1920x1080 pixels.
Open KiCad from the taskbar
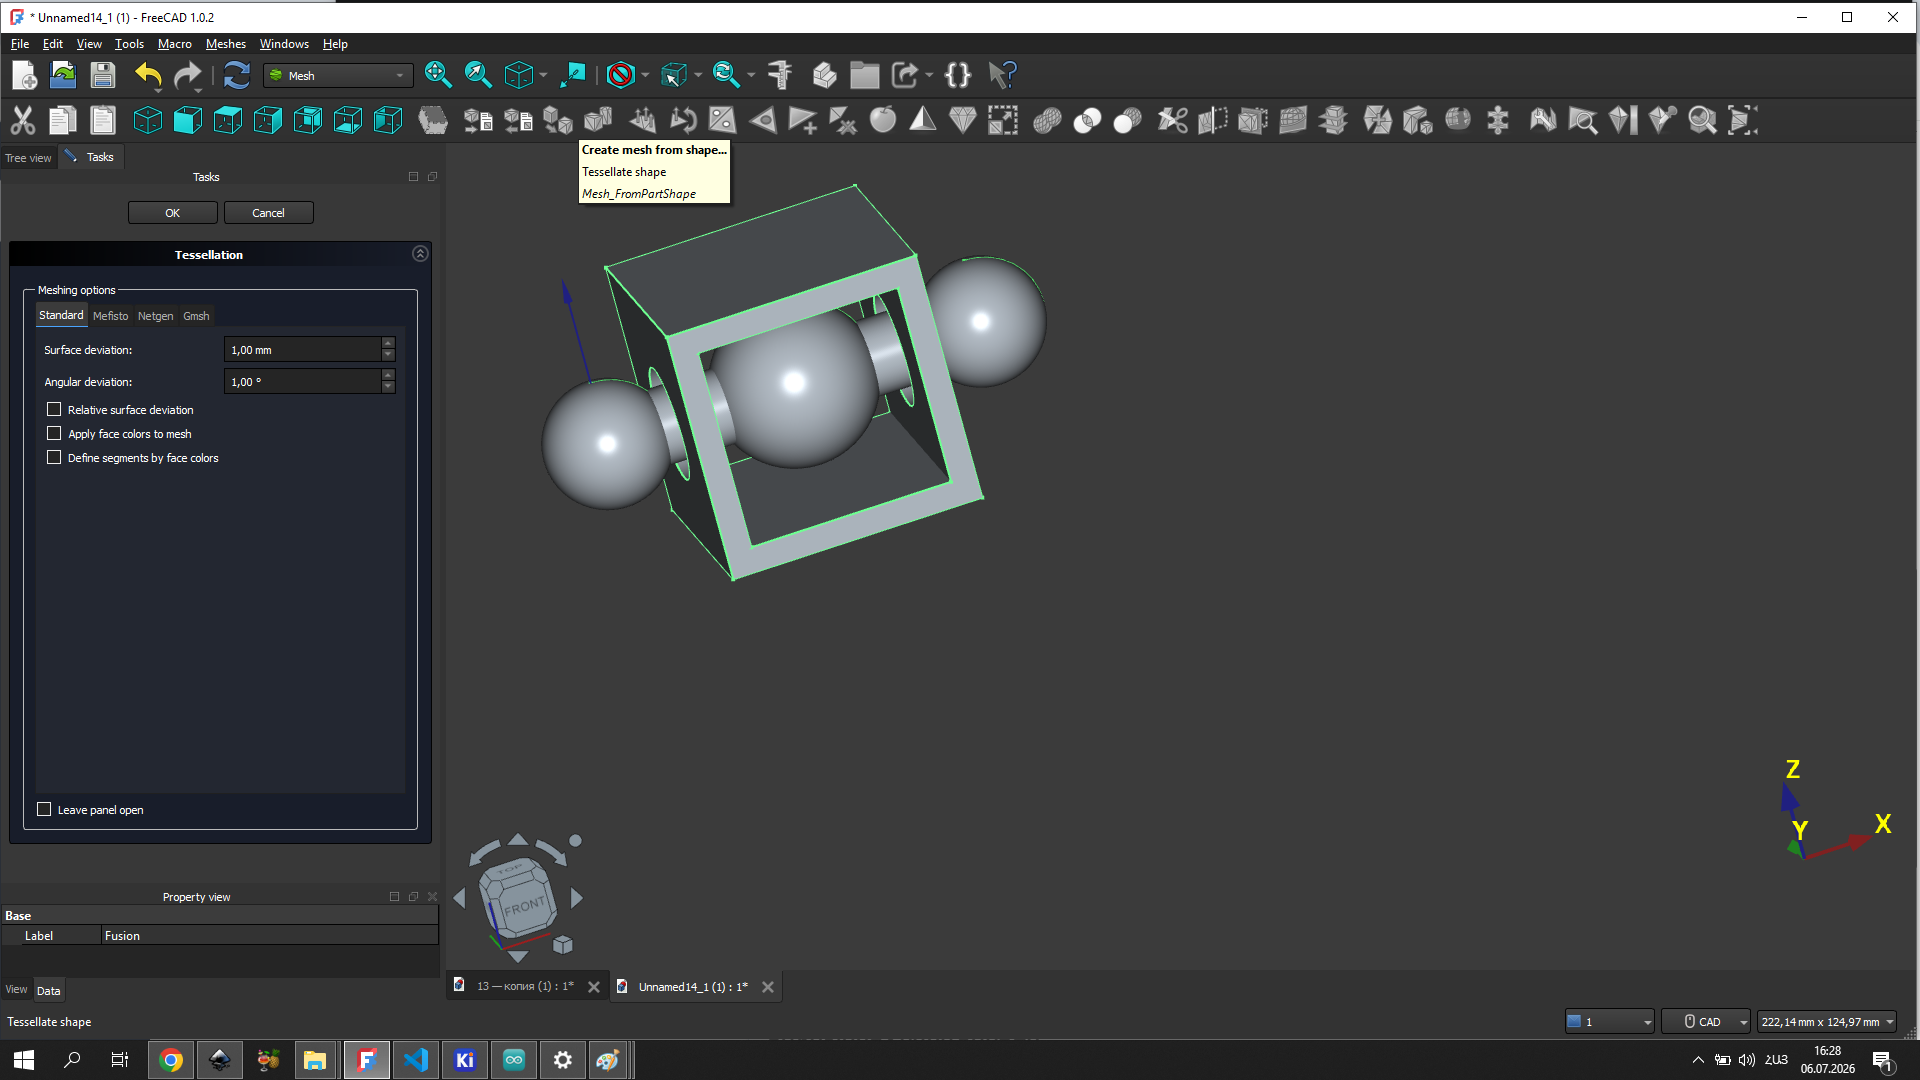(x=464, y=1060)
